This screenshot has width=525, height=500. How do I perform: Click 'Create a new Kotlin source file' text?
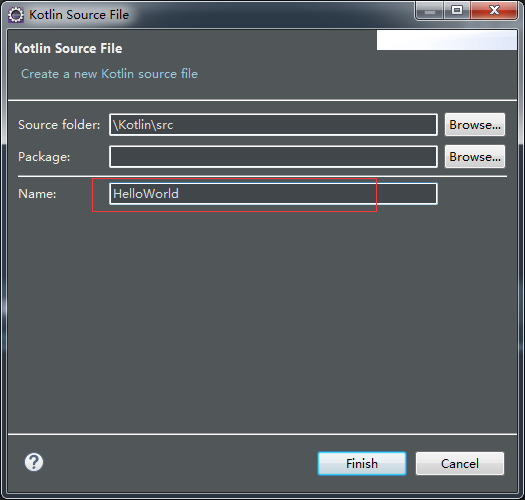[109, 74]
